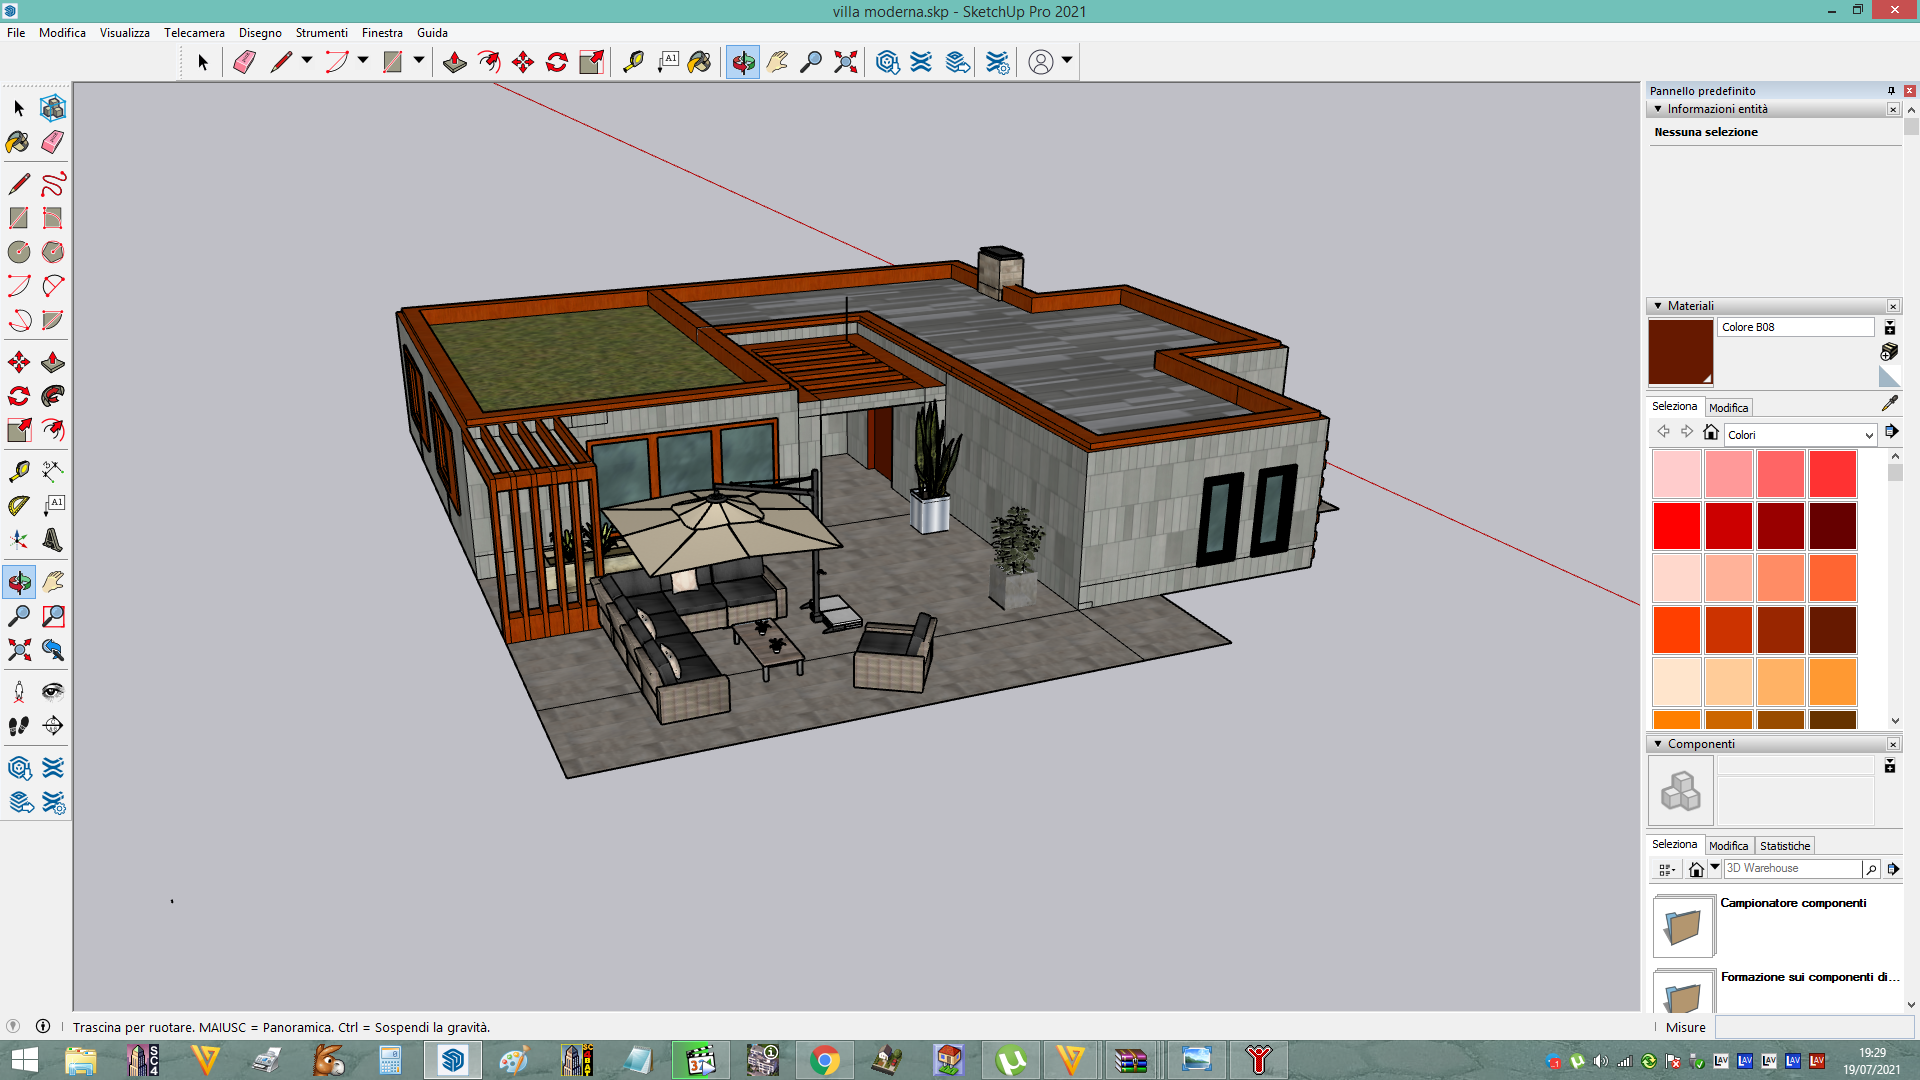Viewport: 1920px width, 1080px height.
Task: Select the Walk footprints tool
Action: click(x=18, y=726)
